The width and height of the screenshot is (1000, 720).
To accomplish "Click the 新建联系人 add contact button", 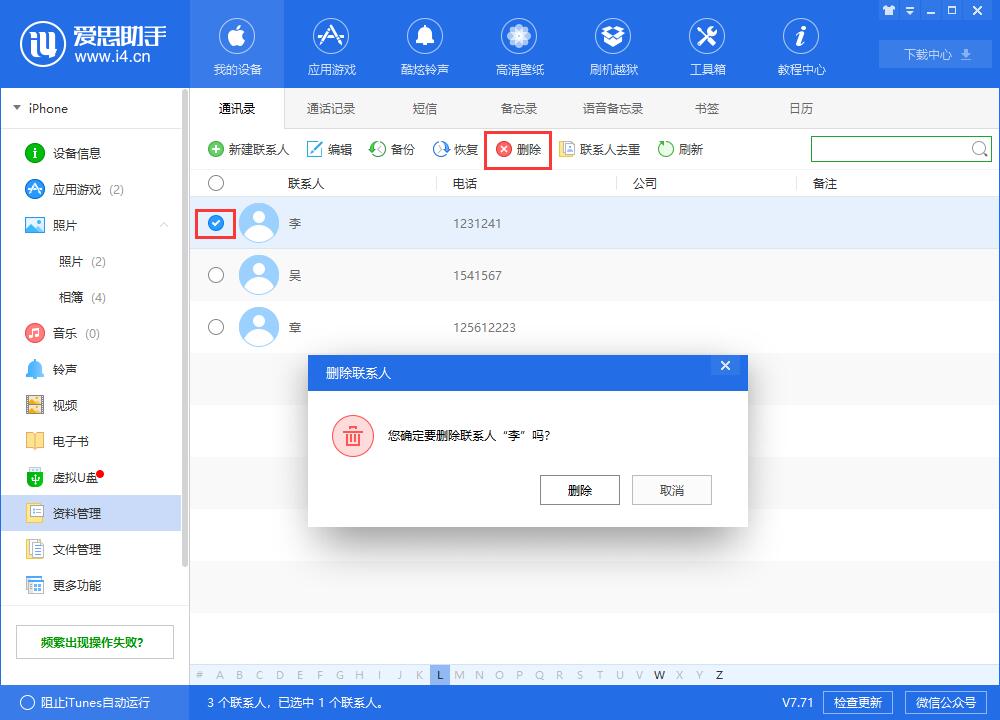I will pyautogui.click(x=248, y=150).
